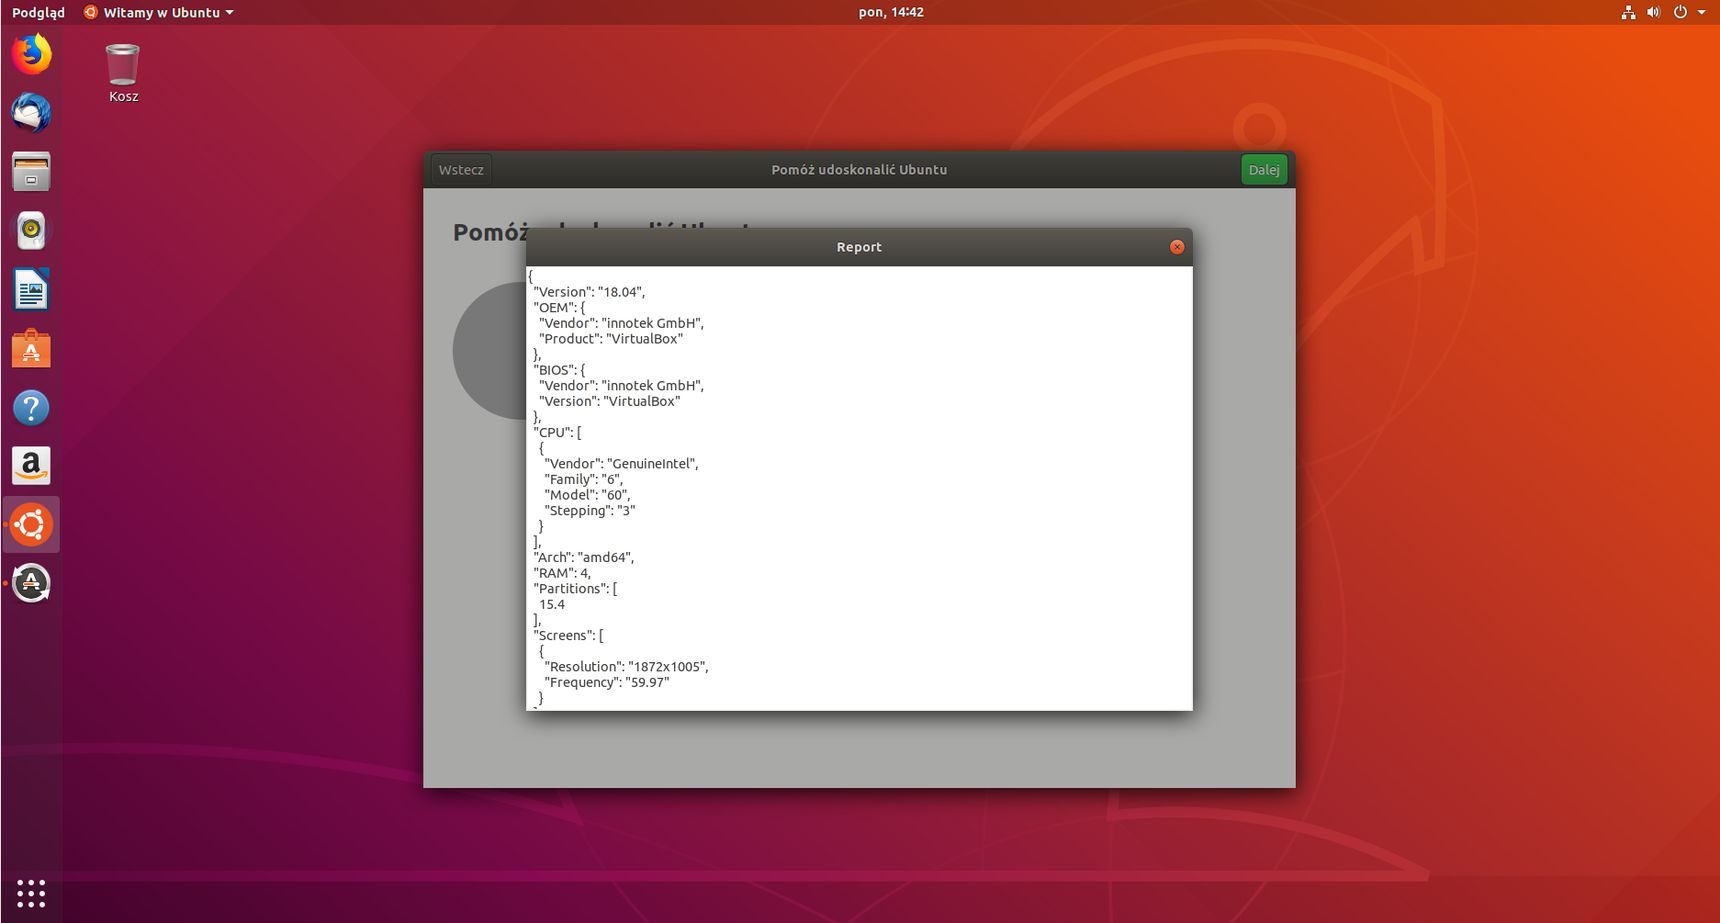Click the Wstecz back button
The image size is (1720, 923).
pos(461,170)
